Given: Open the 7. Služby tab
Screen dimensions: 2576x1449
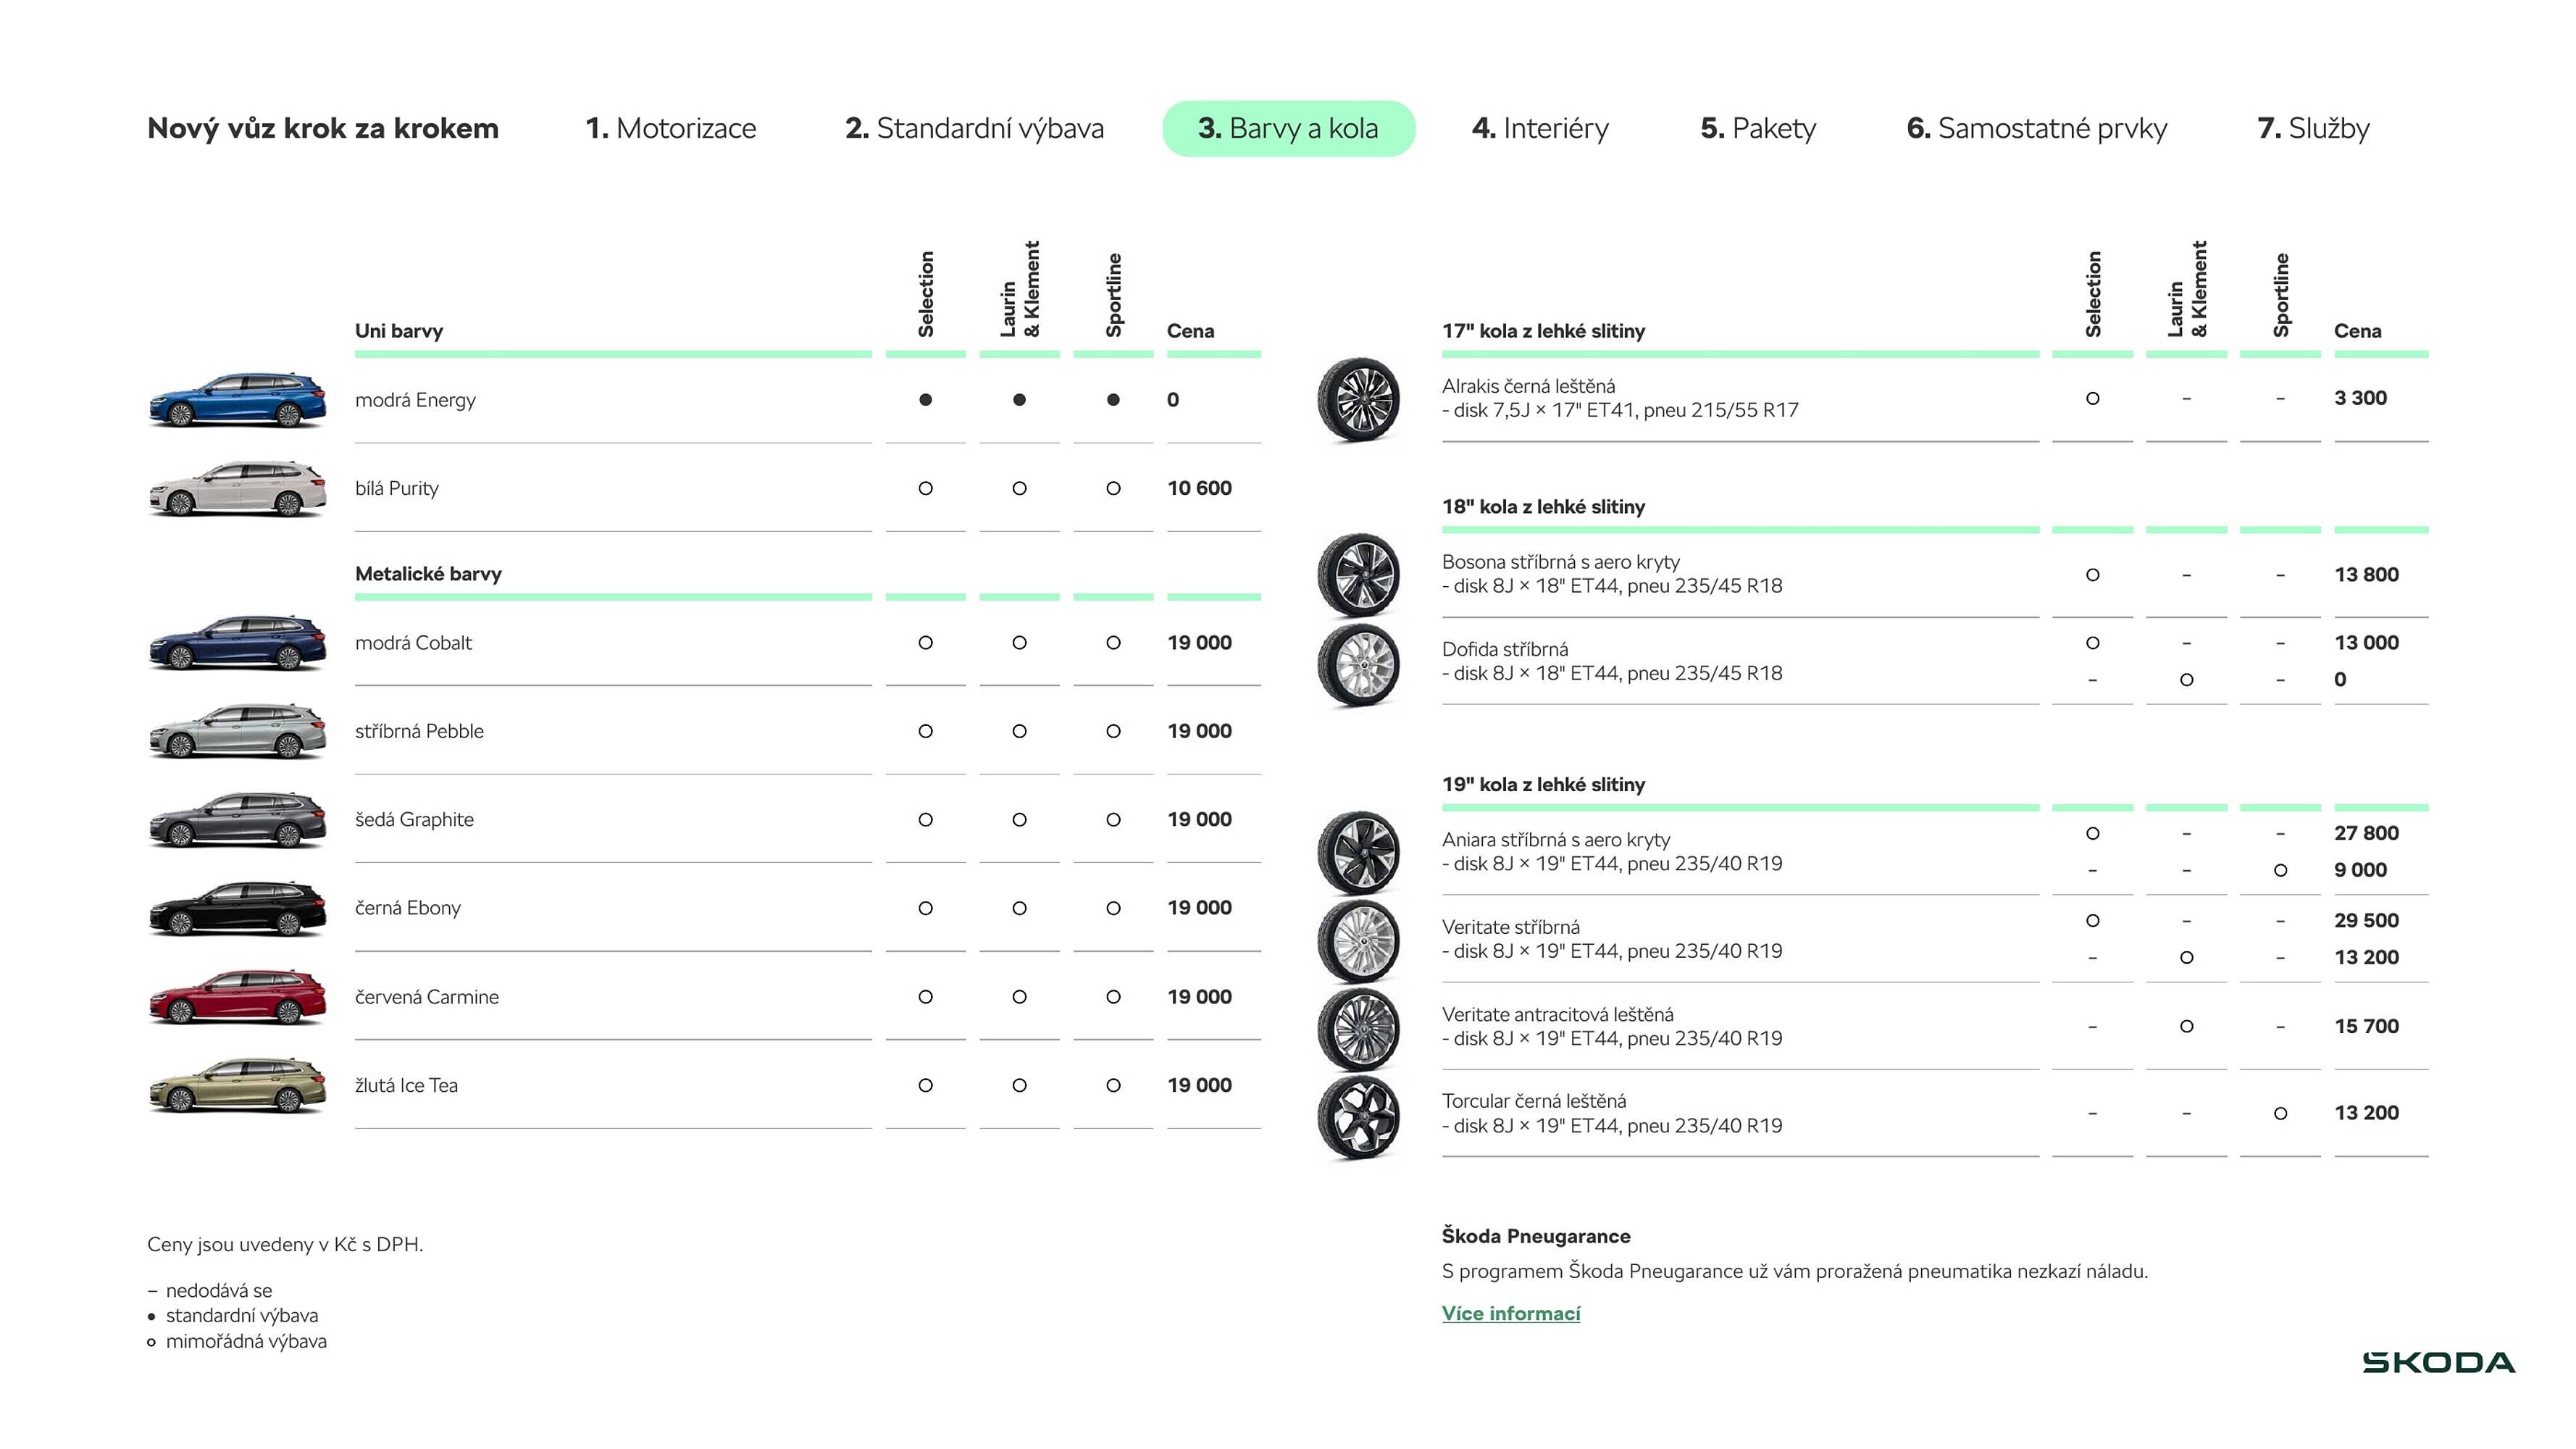Looking at the screenshot, I should [2313, 128].
